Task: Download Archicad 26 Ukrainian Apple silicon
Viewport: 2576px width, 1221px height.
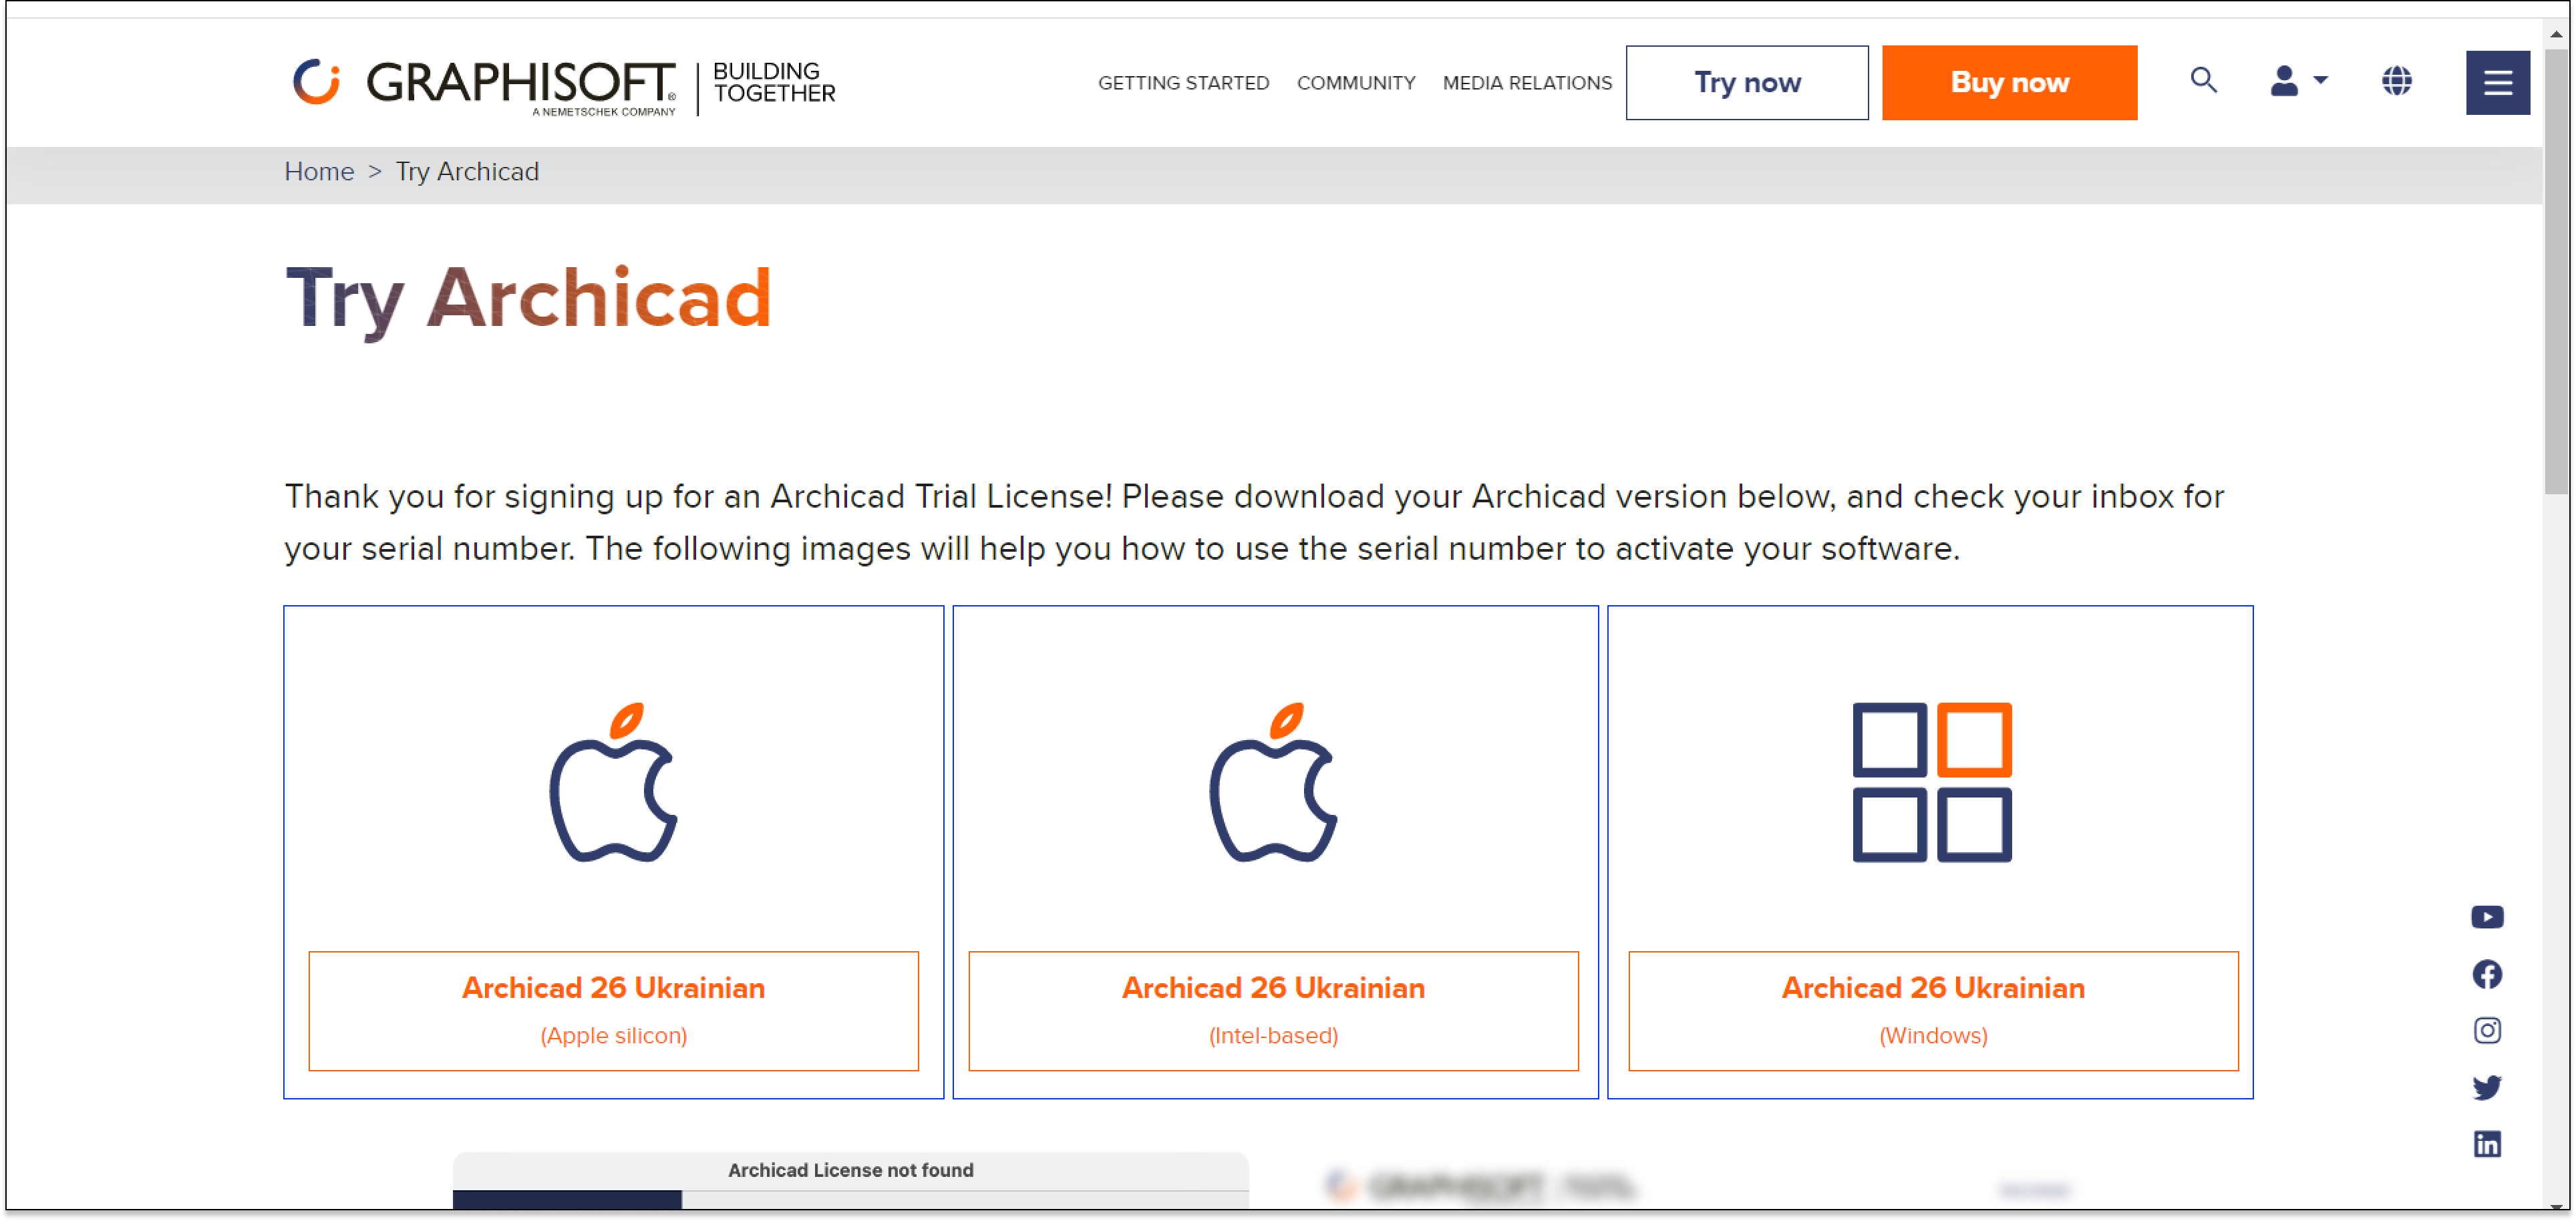Action: (613, 1010)
